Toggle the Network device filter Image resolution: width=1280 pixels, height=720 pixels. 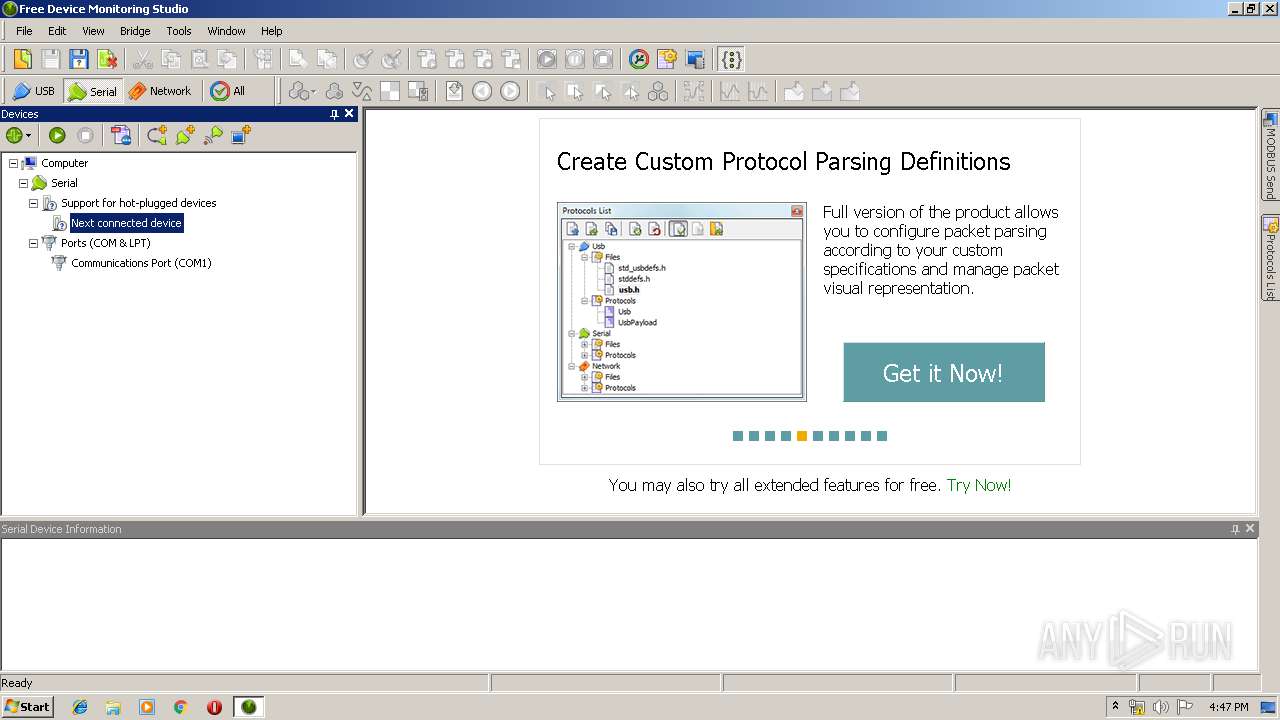coord(160,91)
